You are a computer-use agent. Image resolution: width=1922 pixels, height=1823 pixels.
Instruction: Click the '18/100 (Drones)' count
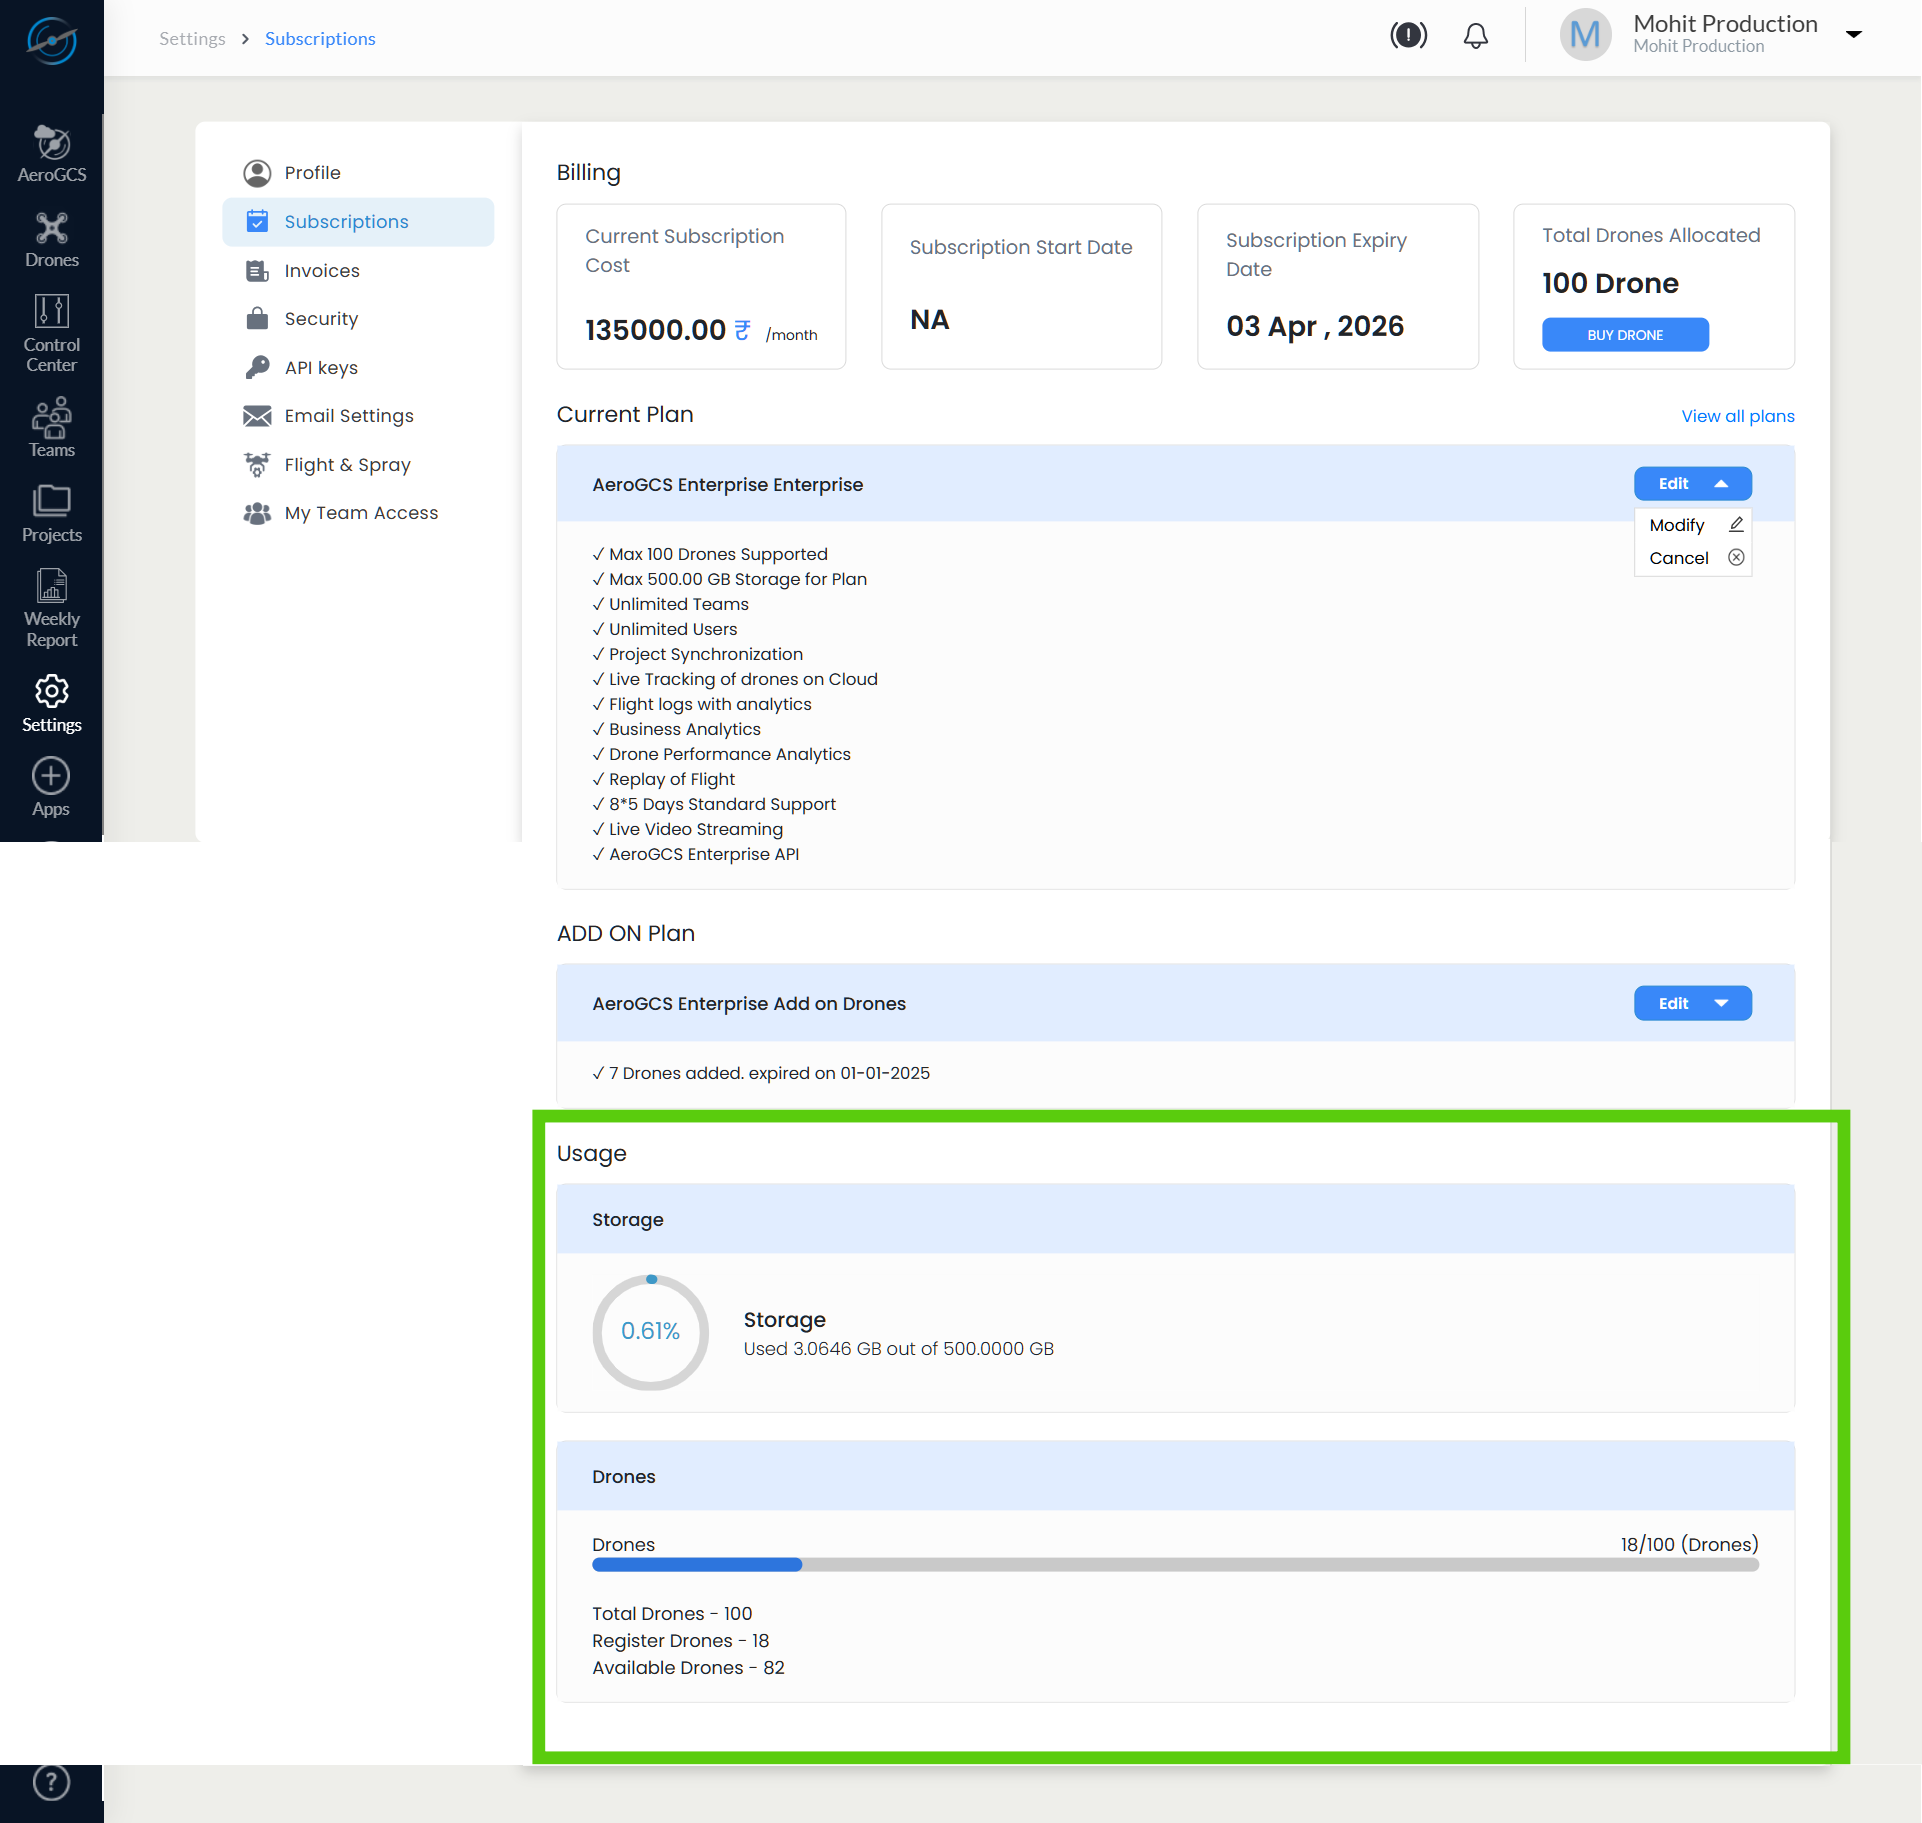pos(1689,1545)
